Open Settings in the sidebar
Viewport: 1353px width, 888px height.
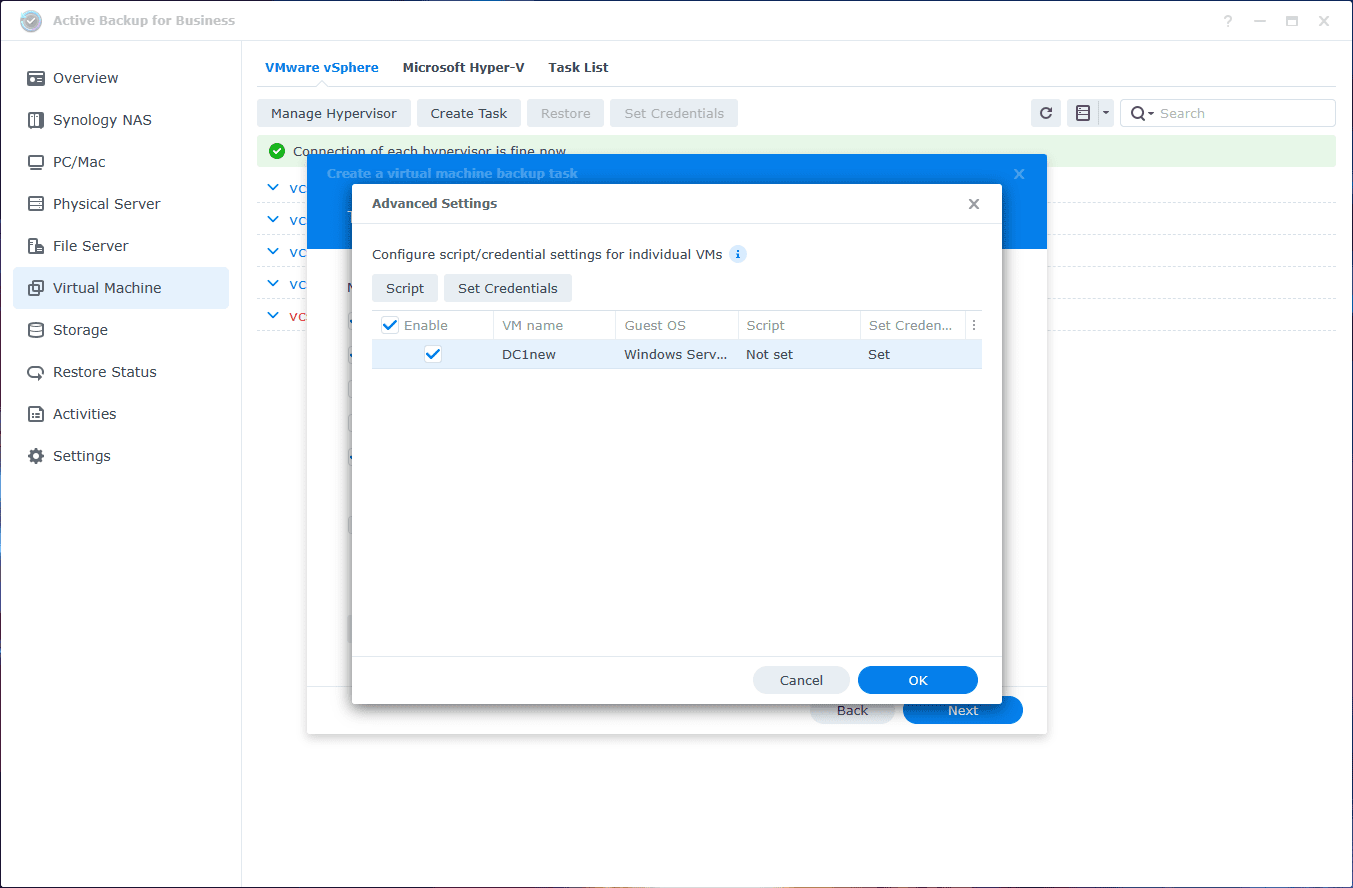coord(120,456)
